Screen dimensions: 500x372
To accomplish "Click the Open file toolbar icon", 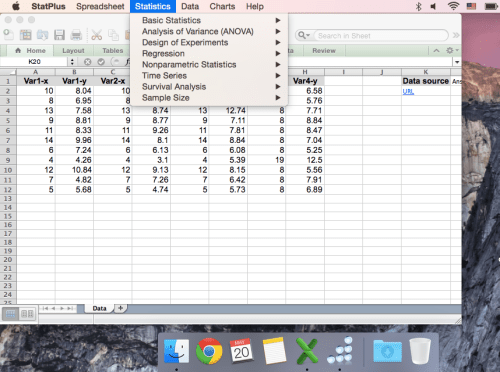I will 42,35.
